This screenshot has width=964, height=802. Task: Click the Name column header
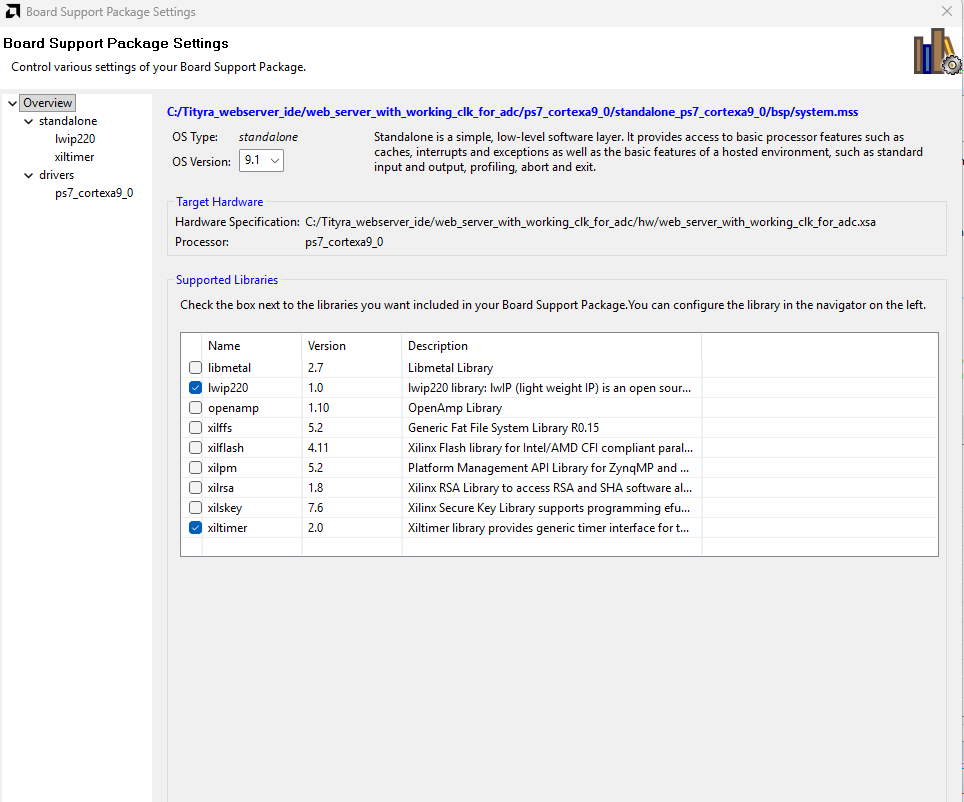tap(224, 346)
